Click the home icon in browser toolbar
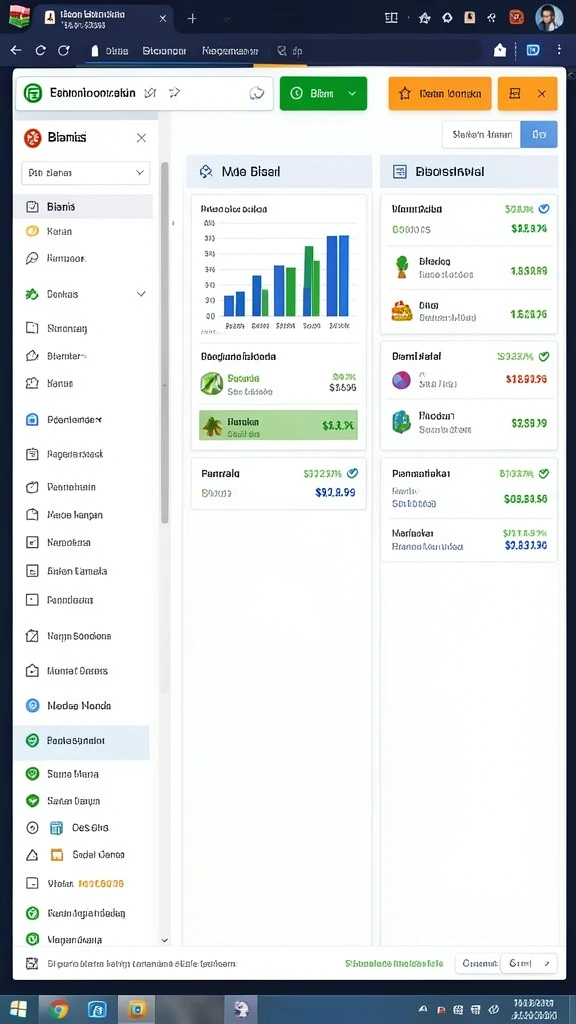 (x=500, y=50)
